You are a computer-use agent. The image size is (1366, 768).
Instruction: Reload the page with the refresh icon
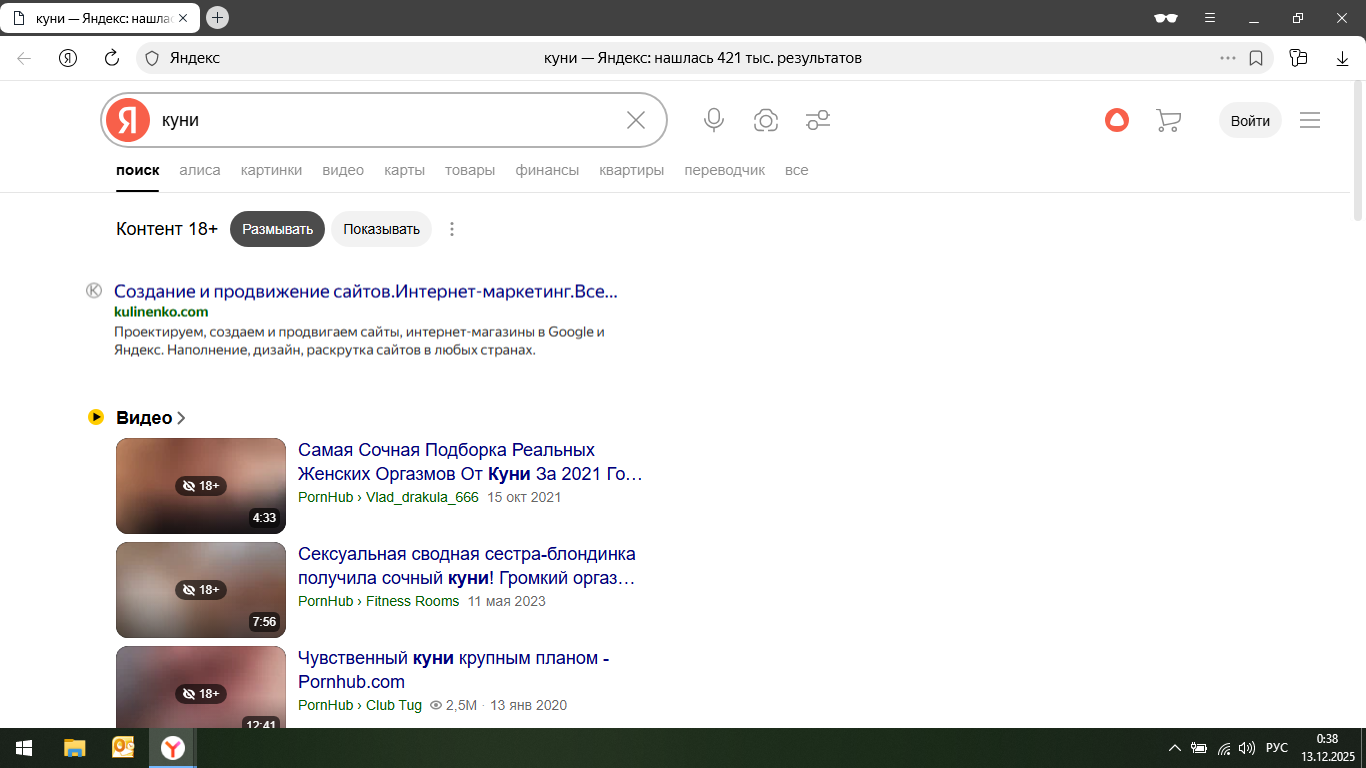pos(112,58)
